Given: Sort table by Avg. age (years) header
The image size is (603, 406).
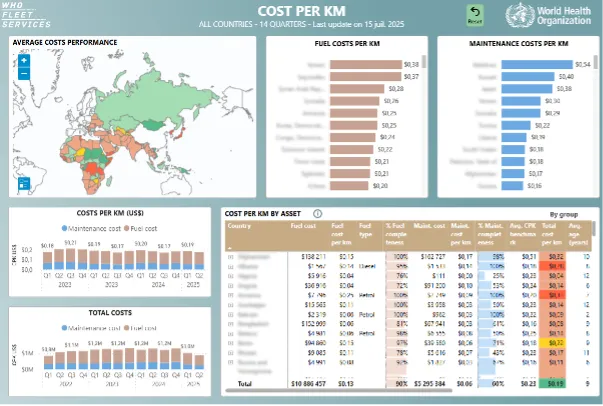Looking at the screenshot, I should pos(578,234).
